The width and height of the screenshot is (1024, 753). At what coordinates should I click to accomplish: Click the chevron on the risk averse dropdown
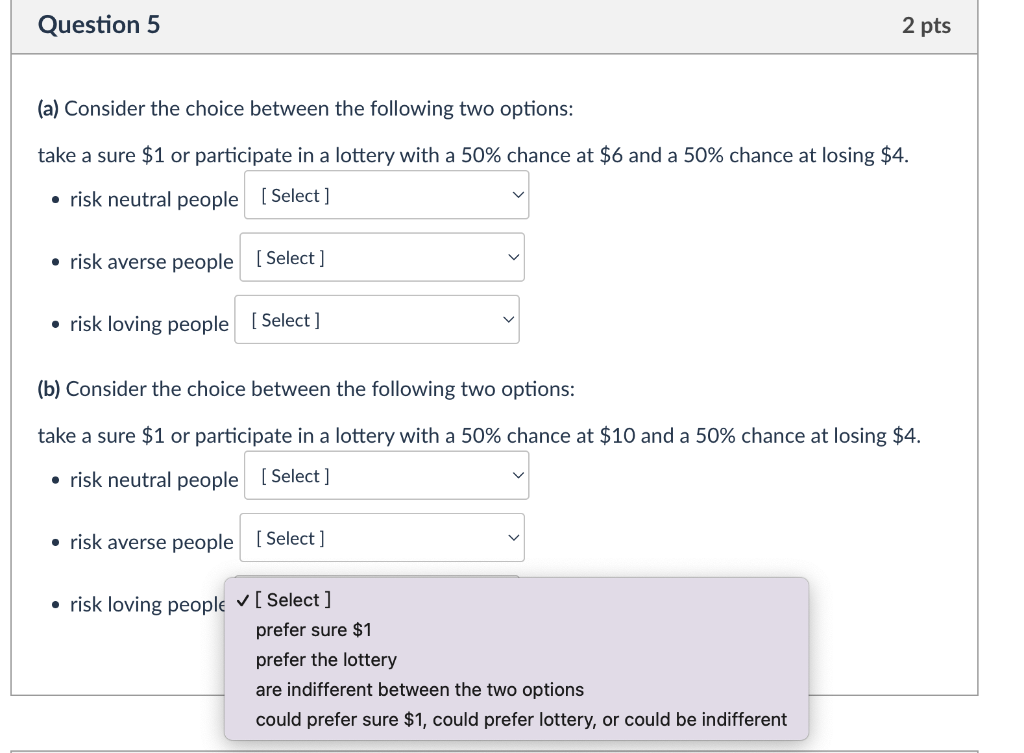point(512,257)
